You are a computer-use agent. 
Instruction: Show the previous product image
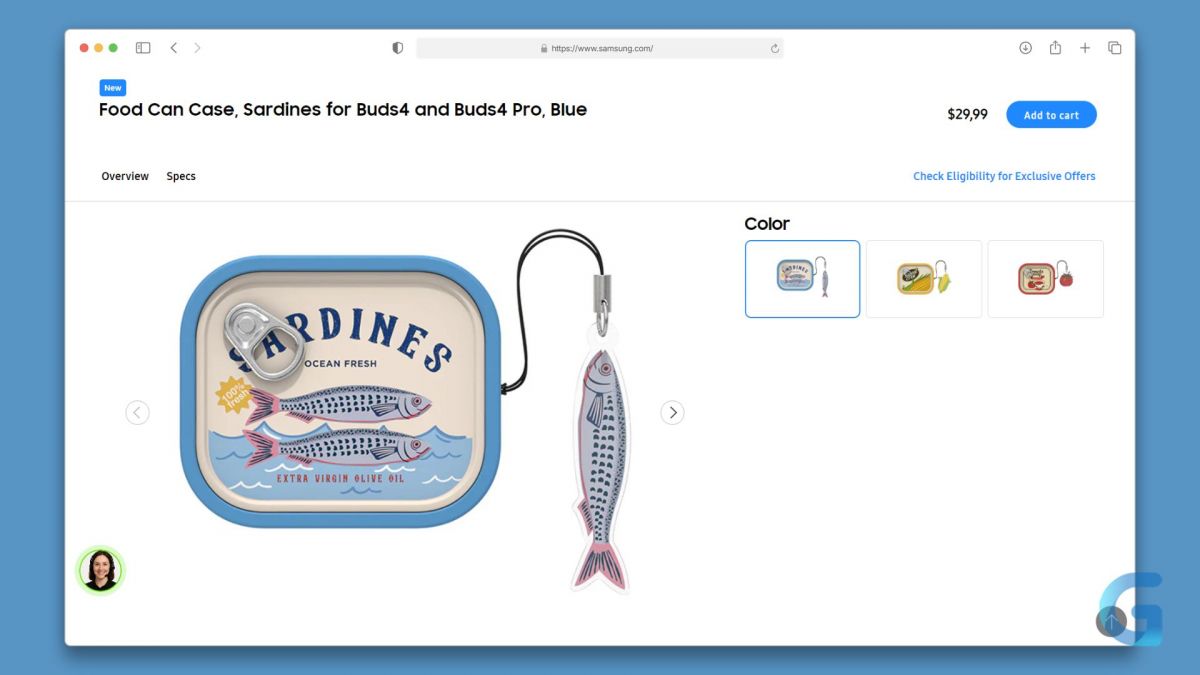138,412
